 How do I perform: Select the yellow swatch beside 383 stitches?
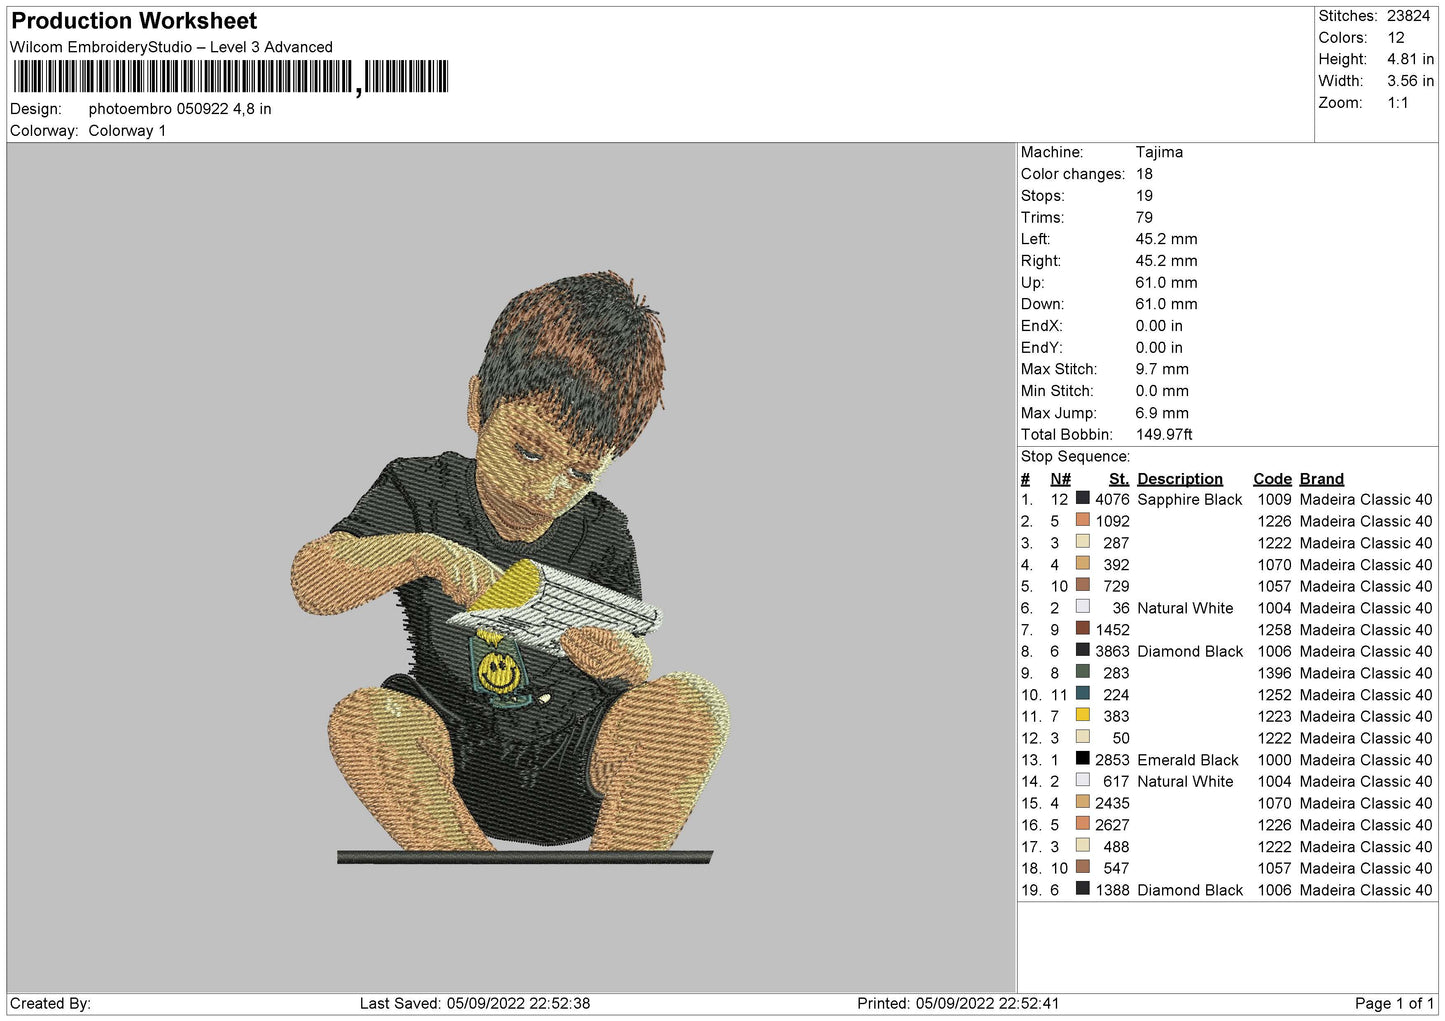[1082, 715]
